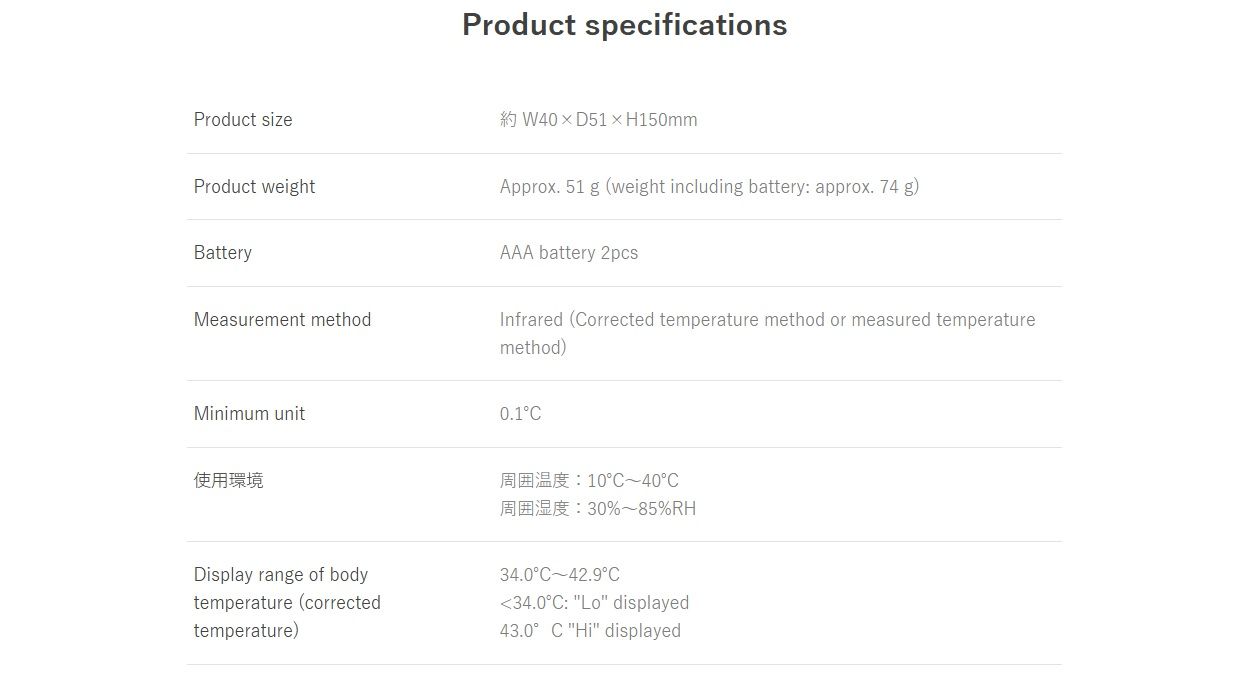Click the Product specifications heading
This screenshot has width=1243, height=681.
tap(624, 25)
